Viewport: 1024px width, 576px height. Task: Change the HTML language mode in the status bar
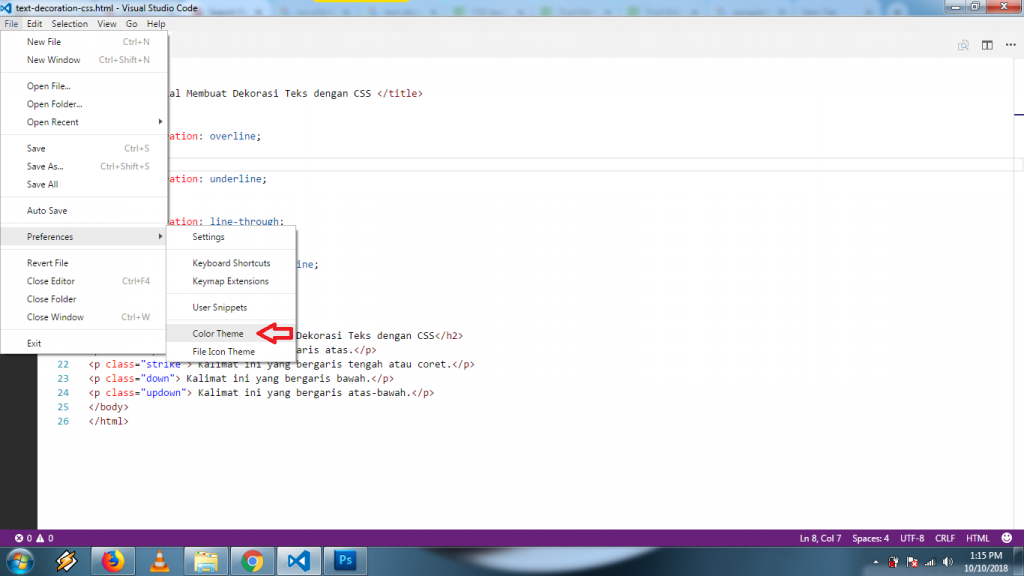(978, 538)
